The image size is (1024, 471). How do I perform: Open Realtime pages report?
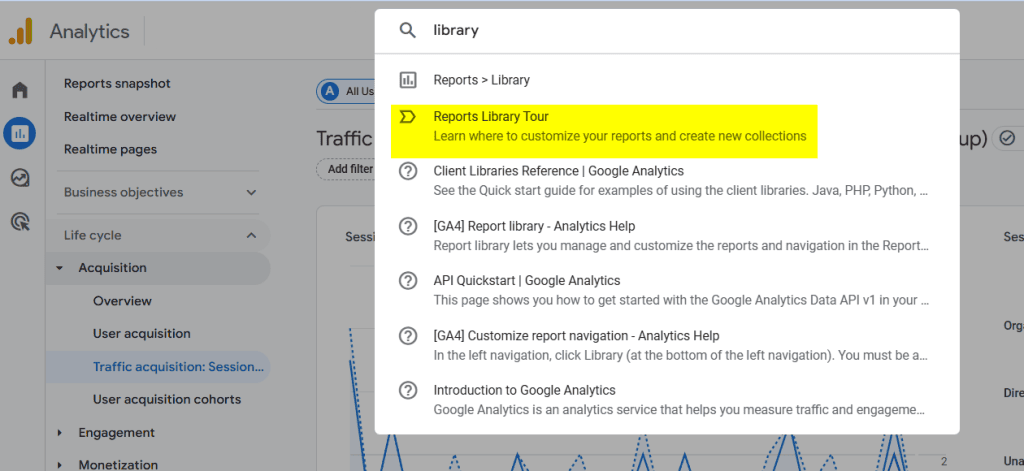[110, 150]
